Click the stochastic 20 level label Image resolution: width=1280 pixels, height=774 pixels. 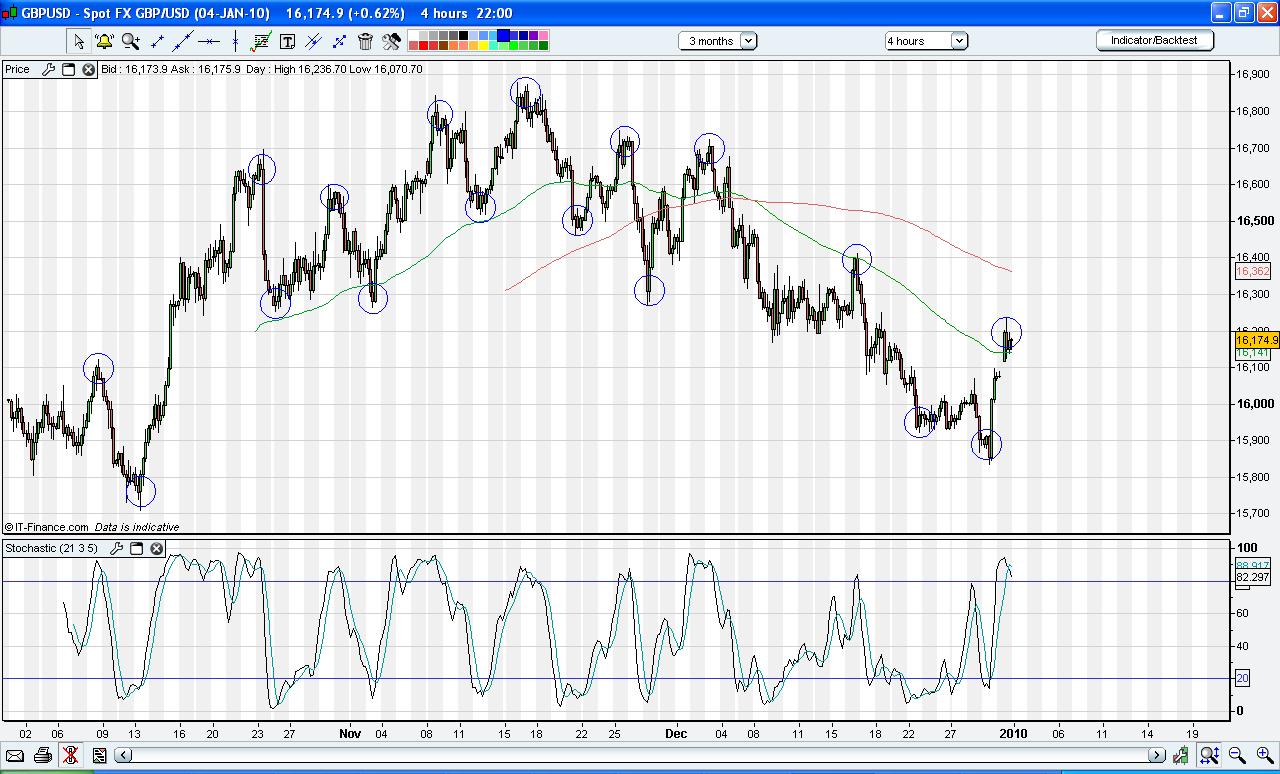click(1243, 679)
